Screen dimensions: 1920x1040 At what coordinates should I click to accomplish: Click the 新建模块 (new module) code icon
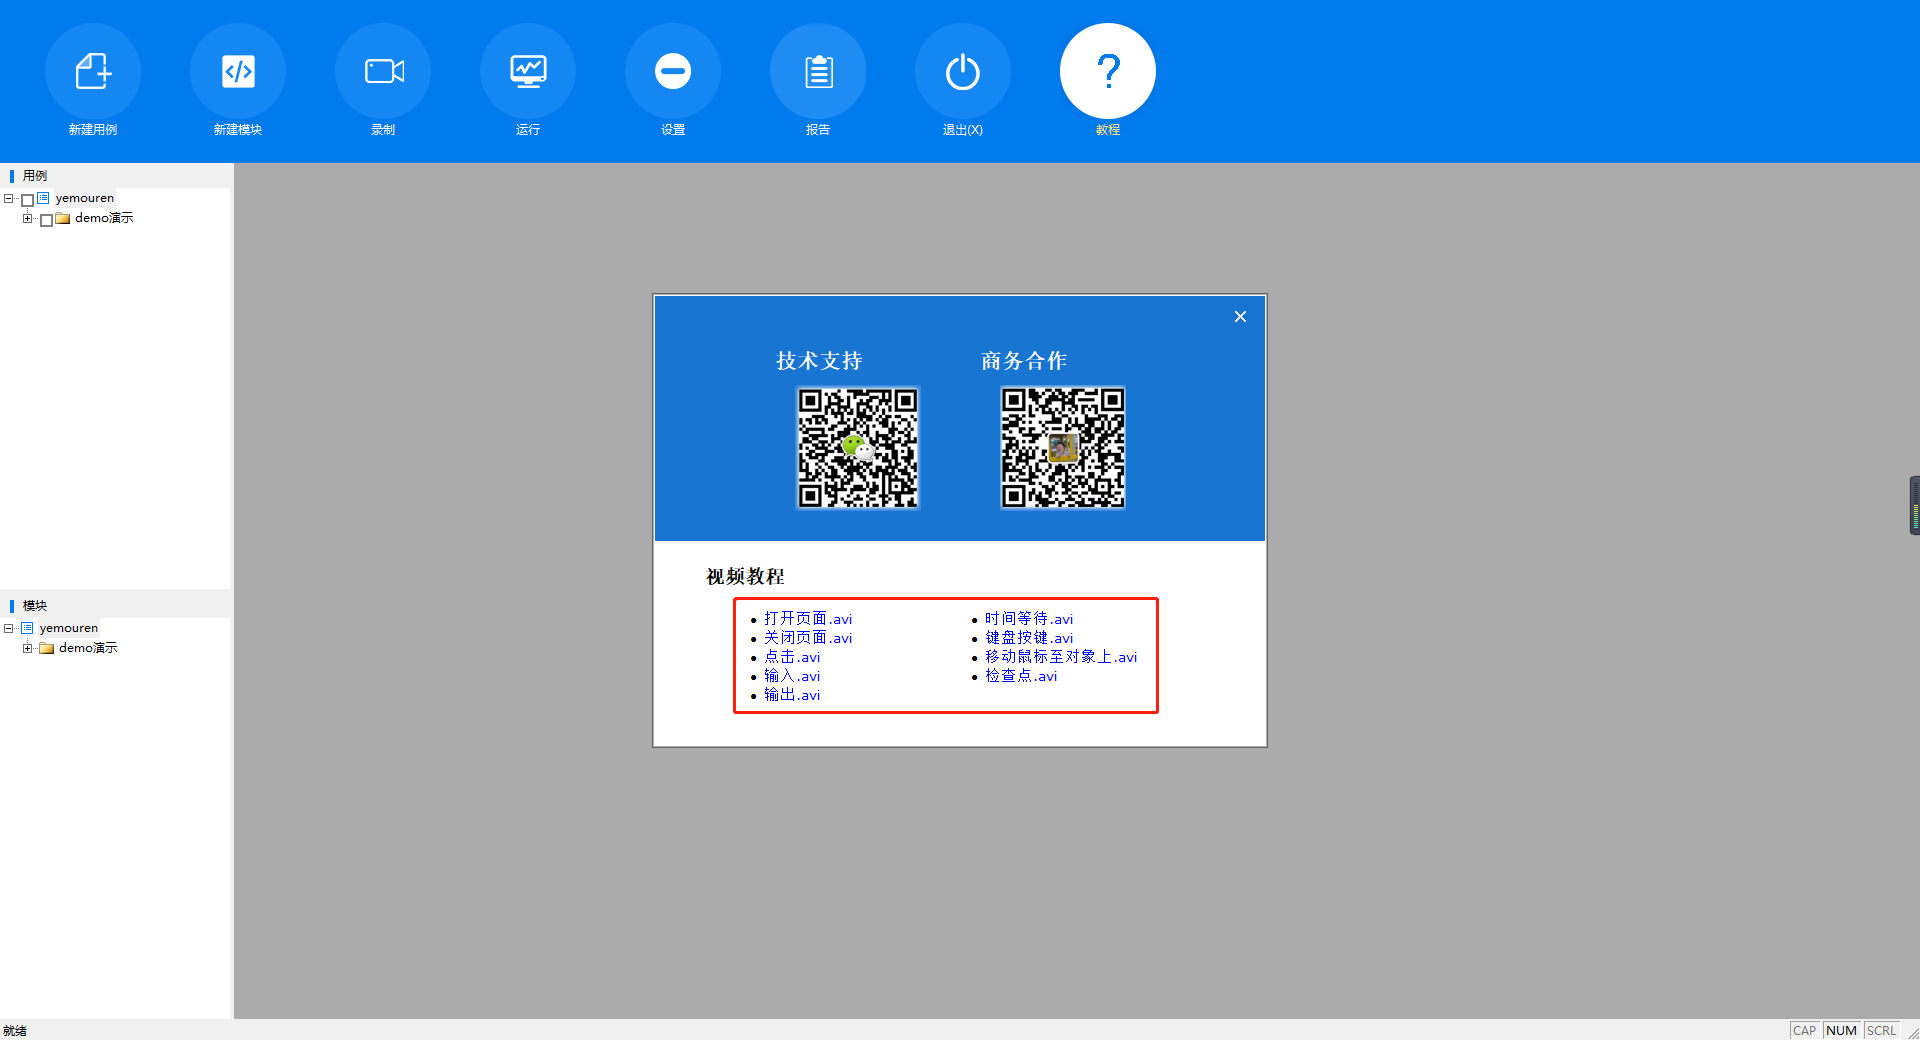[x=238, y=71]
